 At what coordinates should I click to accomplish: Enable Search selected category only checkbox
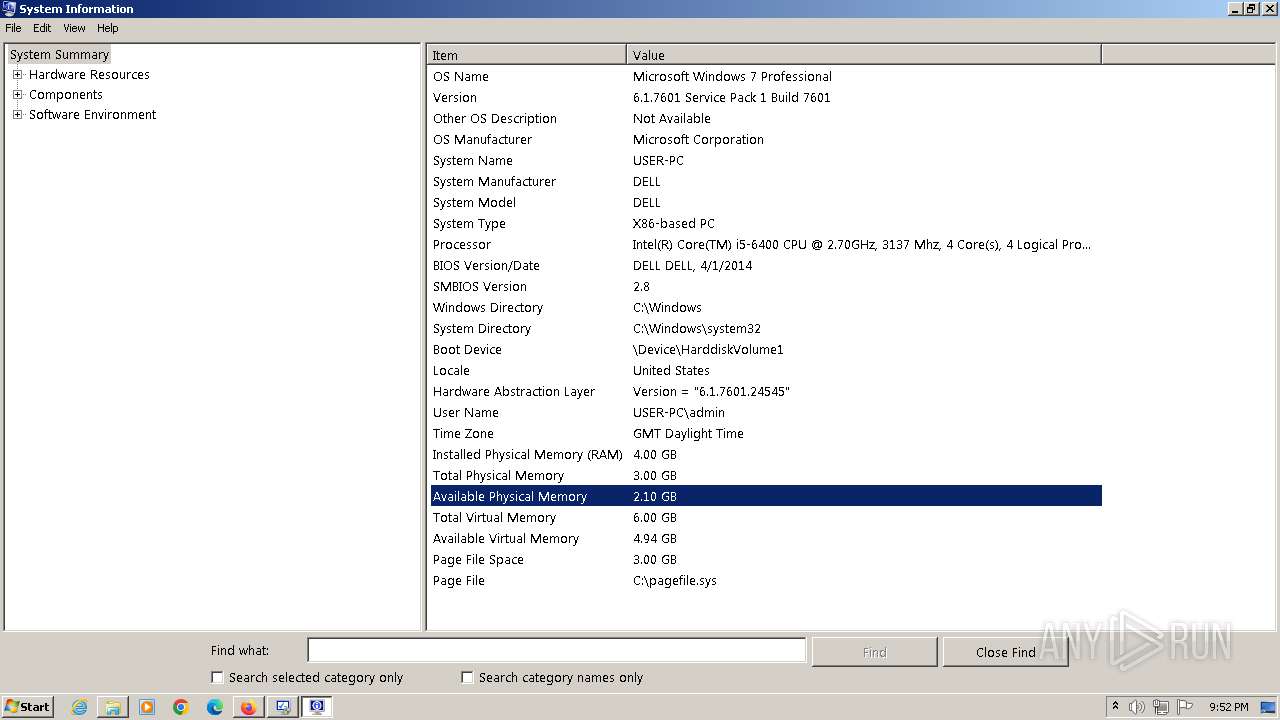217,677
